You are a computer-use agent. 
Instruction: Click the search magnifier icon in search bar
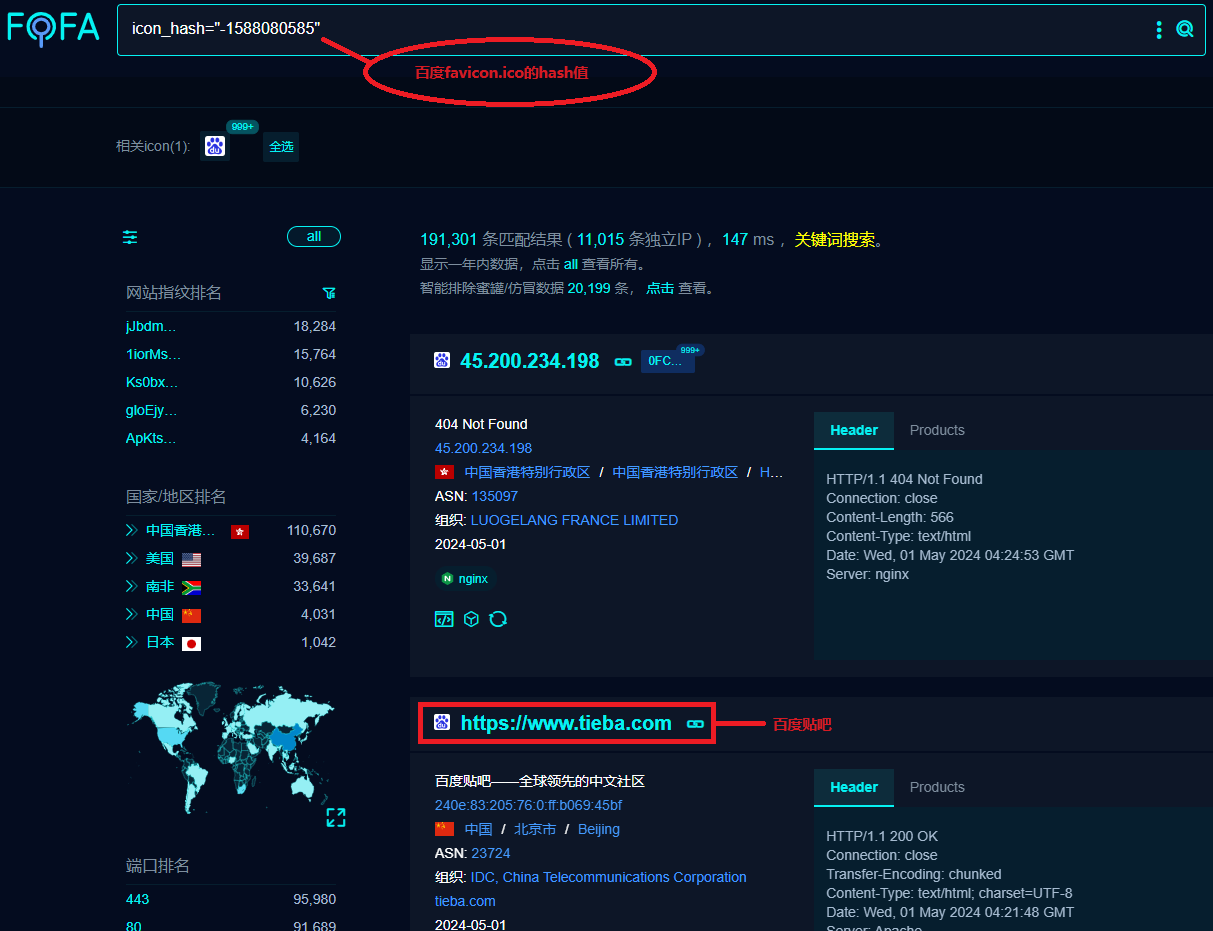[x=1185, y=30]
